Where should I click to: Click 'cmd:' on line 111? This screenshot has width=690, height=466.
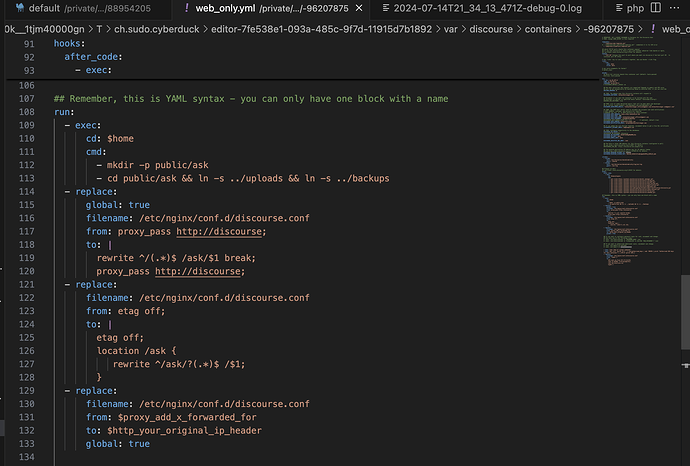(x=96, y=152)
